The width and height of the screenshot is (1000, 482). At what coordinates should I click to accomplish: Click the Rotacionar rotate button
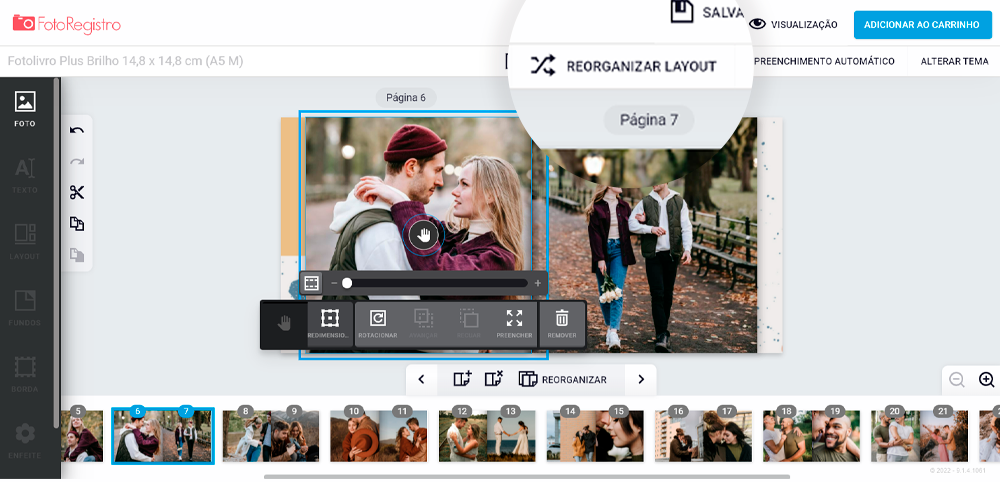point(378,325)
